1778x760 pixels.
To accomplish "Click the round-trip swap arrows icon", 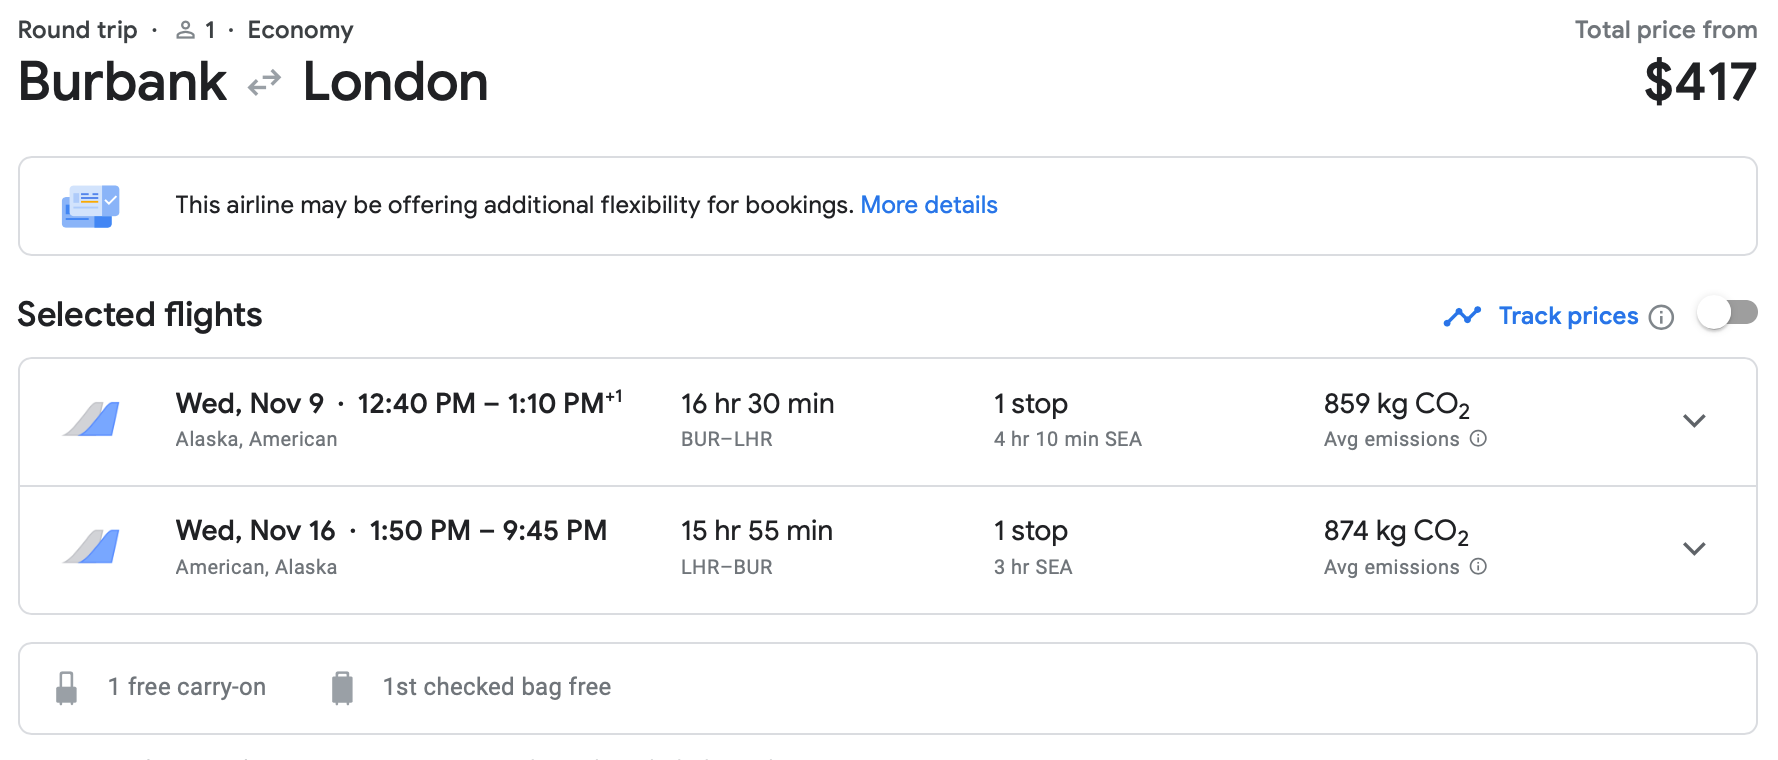I will (x=264, y=83).
